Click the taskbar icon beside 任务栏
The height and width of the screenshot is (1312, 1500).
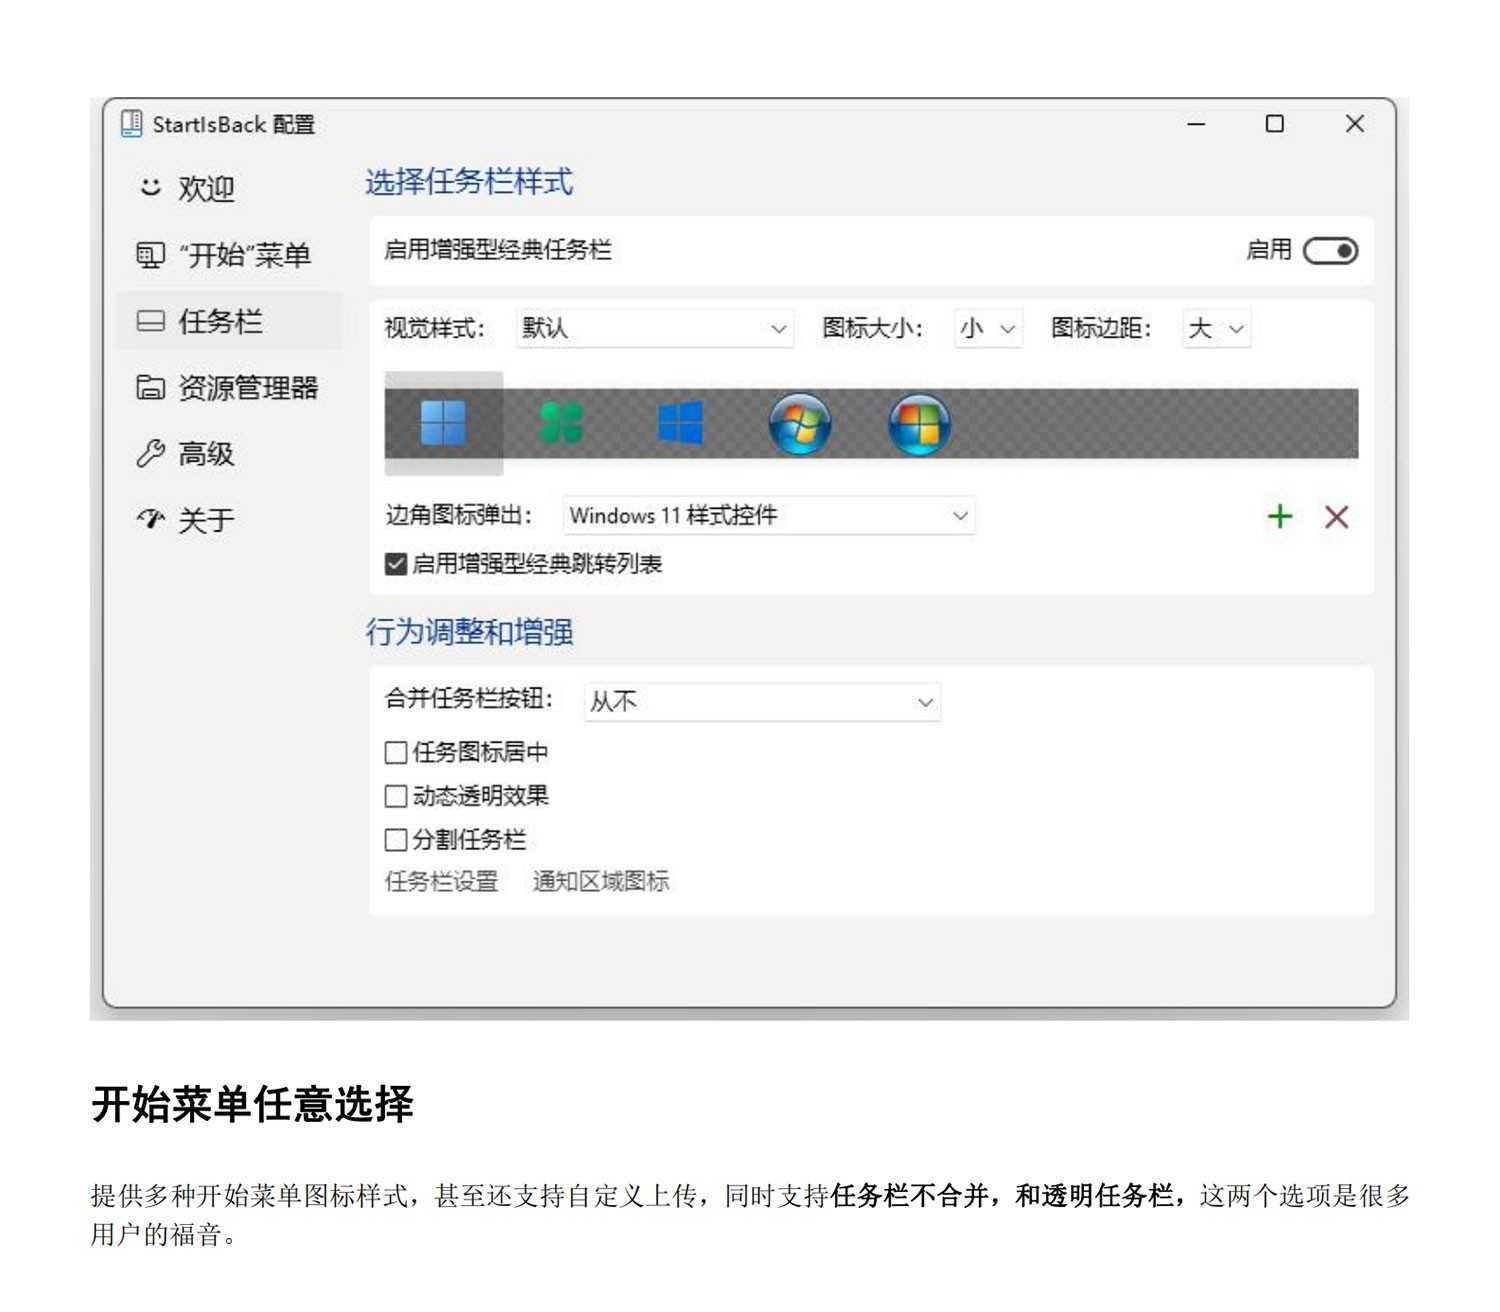pos(150,321)
